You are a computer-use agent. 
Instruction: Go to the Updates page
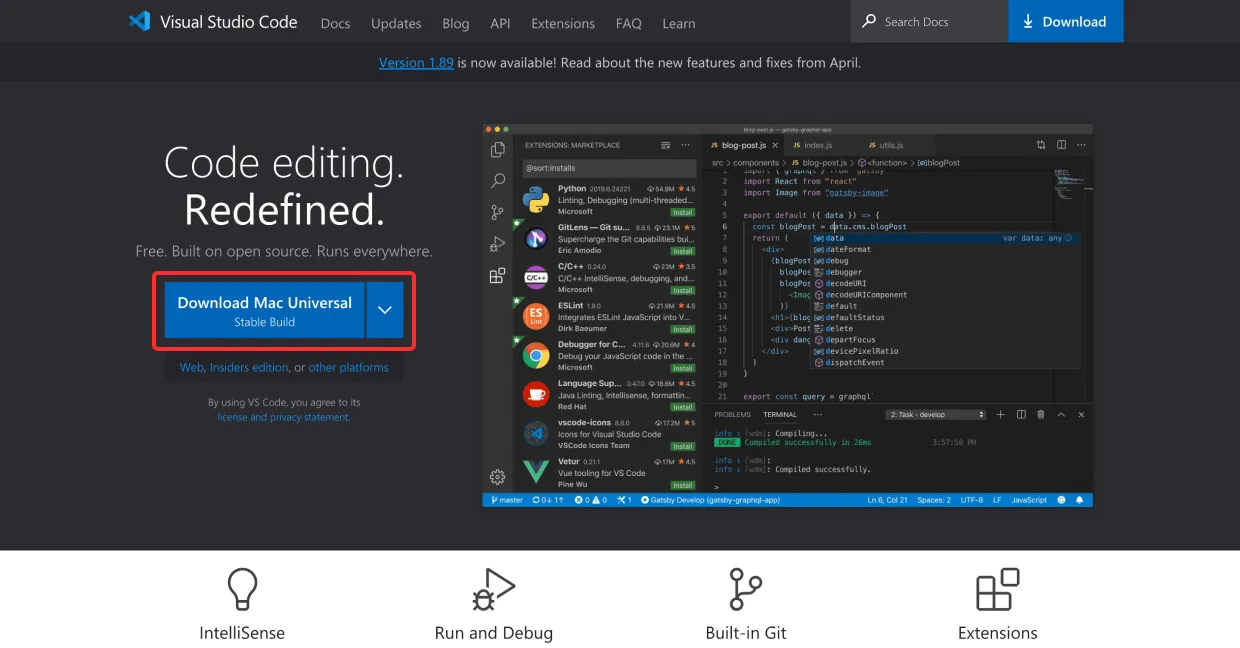(x=396, y=23)
